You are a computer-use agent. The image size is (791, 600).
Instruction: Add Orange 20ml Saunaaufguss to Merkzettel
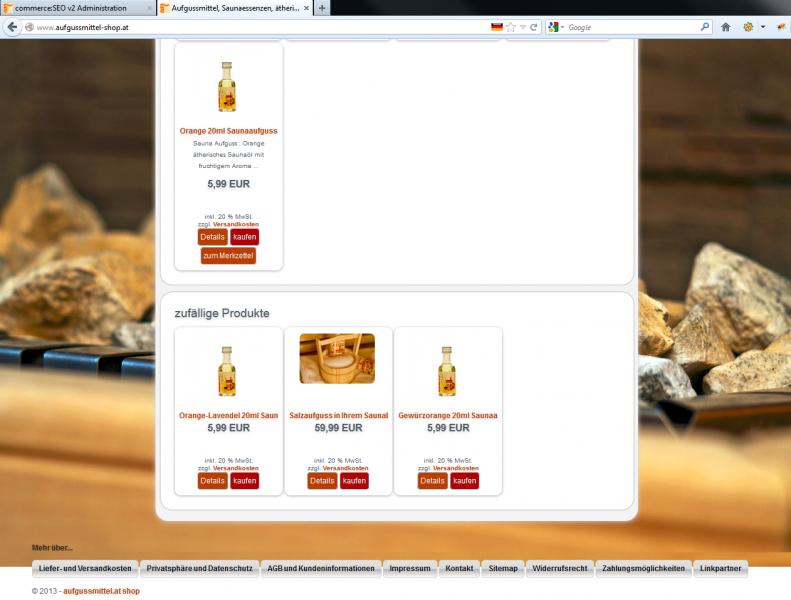228,256
